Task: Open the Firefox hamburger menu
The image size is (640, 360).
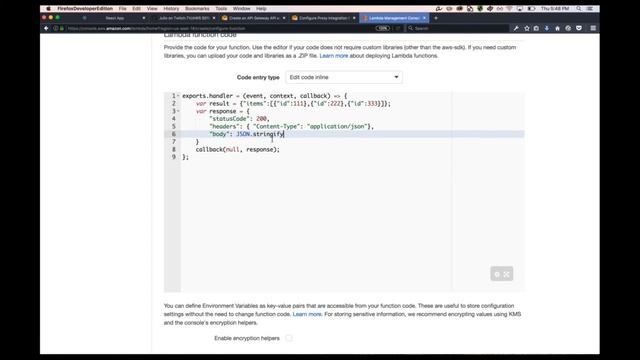Action: pos(593,28)
